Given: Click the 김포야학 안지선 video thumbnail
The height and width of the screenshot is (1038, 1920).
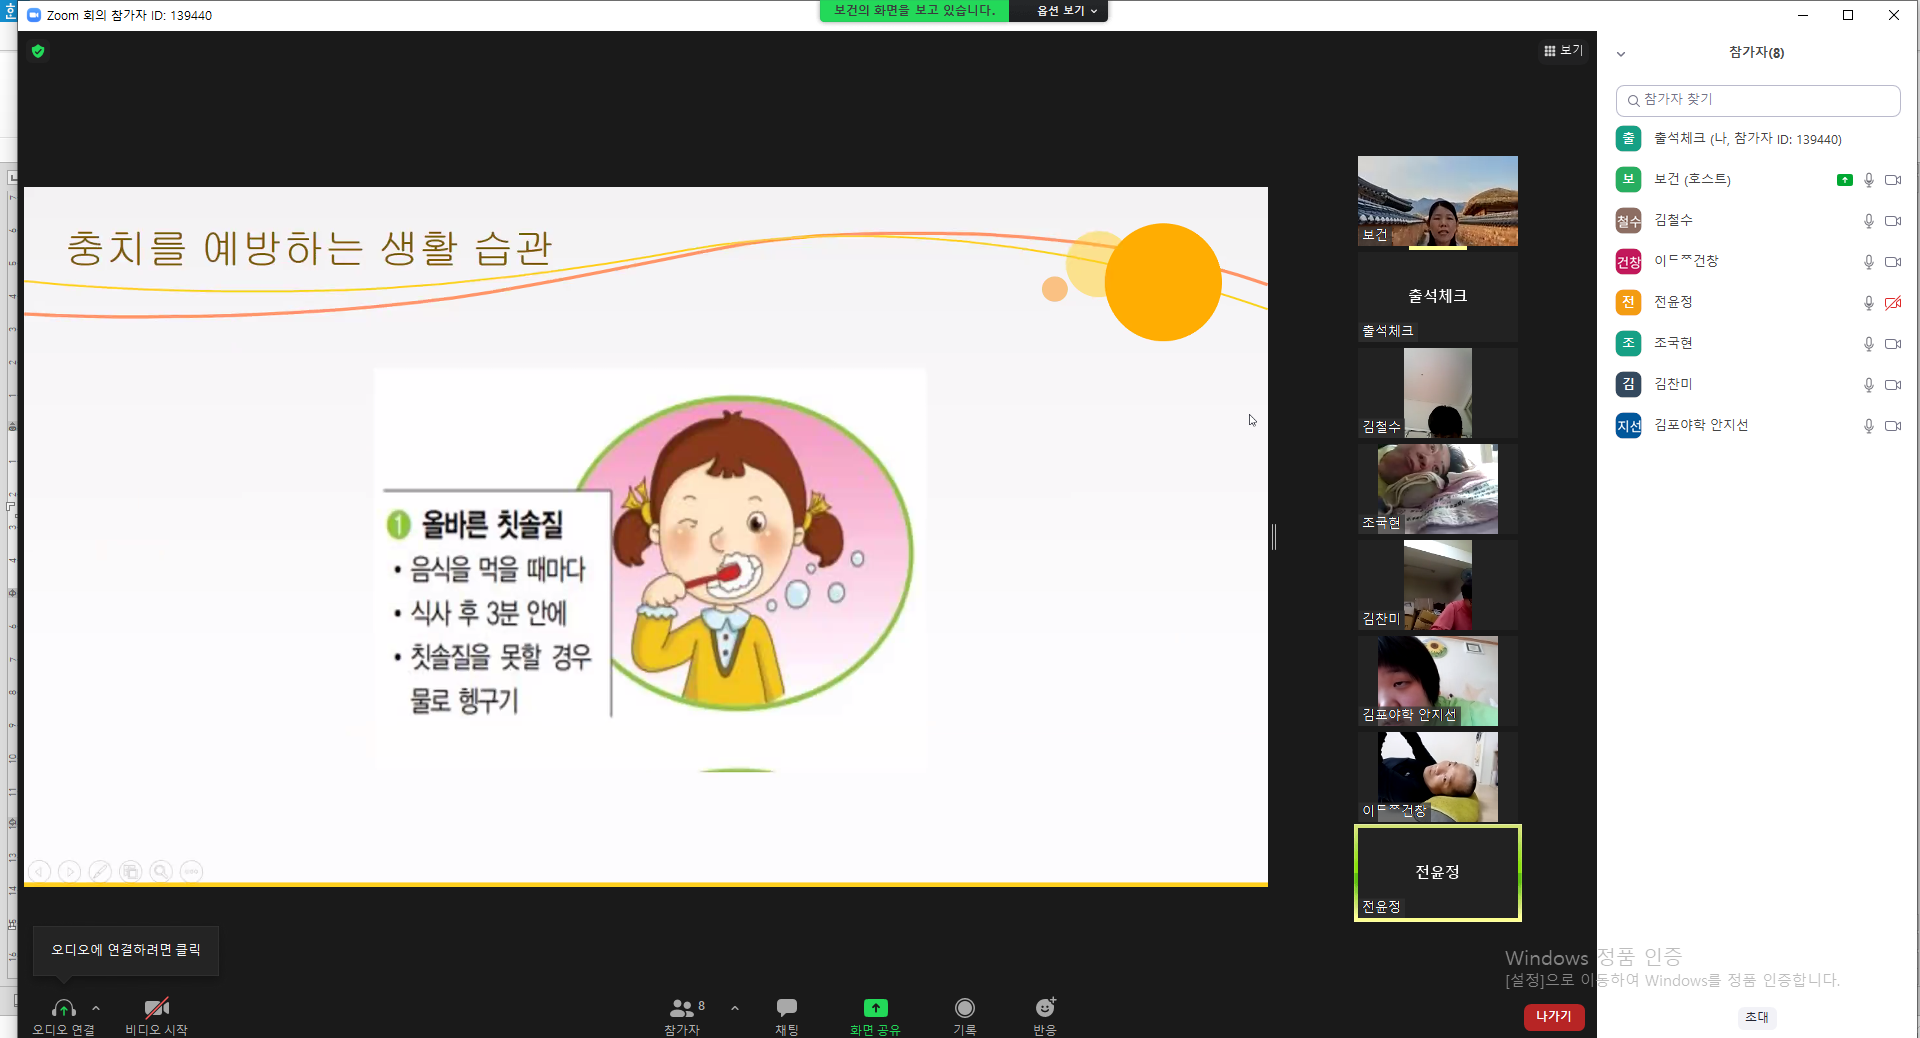Looking at the screenshot, I should 1438,681.
